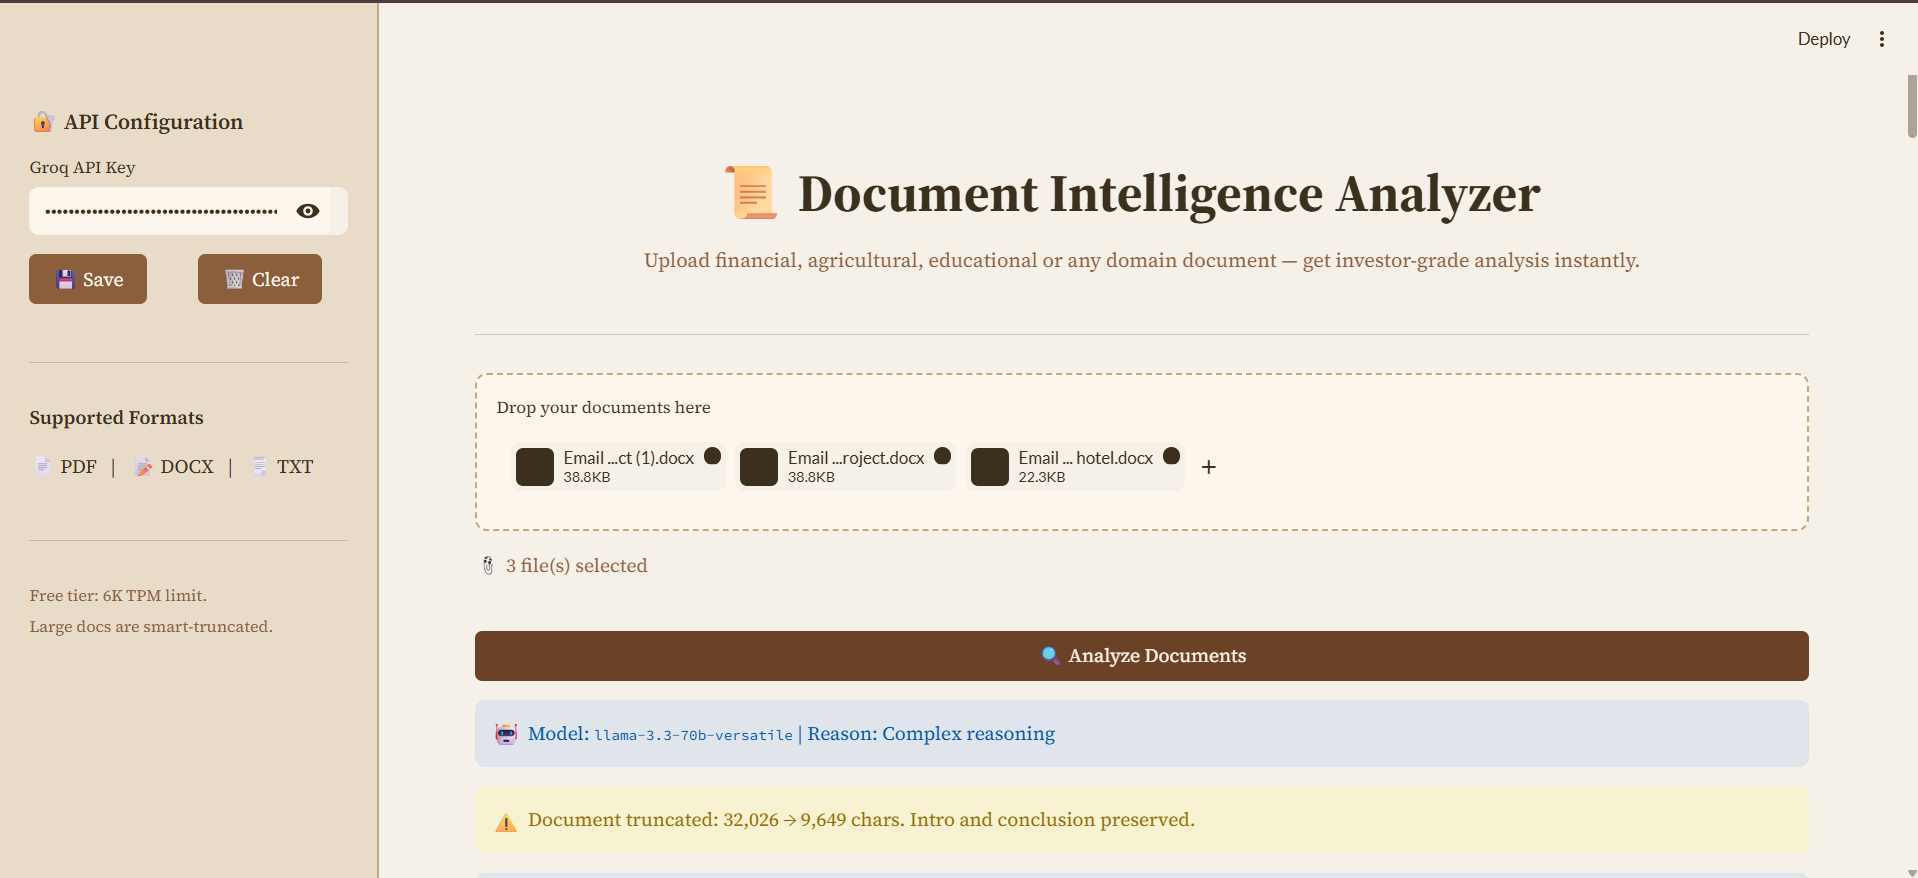
Task: Click the 'Drop your documents here' area
Action: (1142, 452)
